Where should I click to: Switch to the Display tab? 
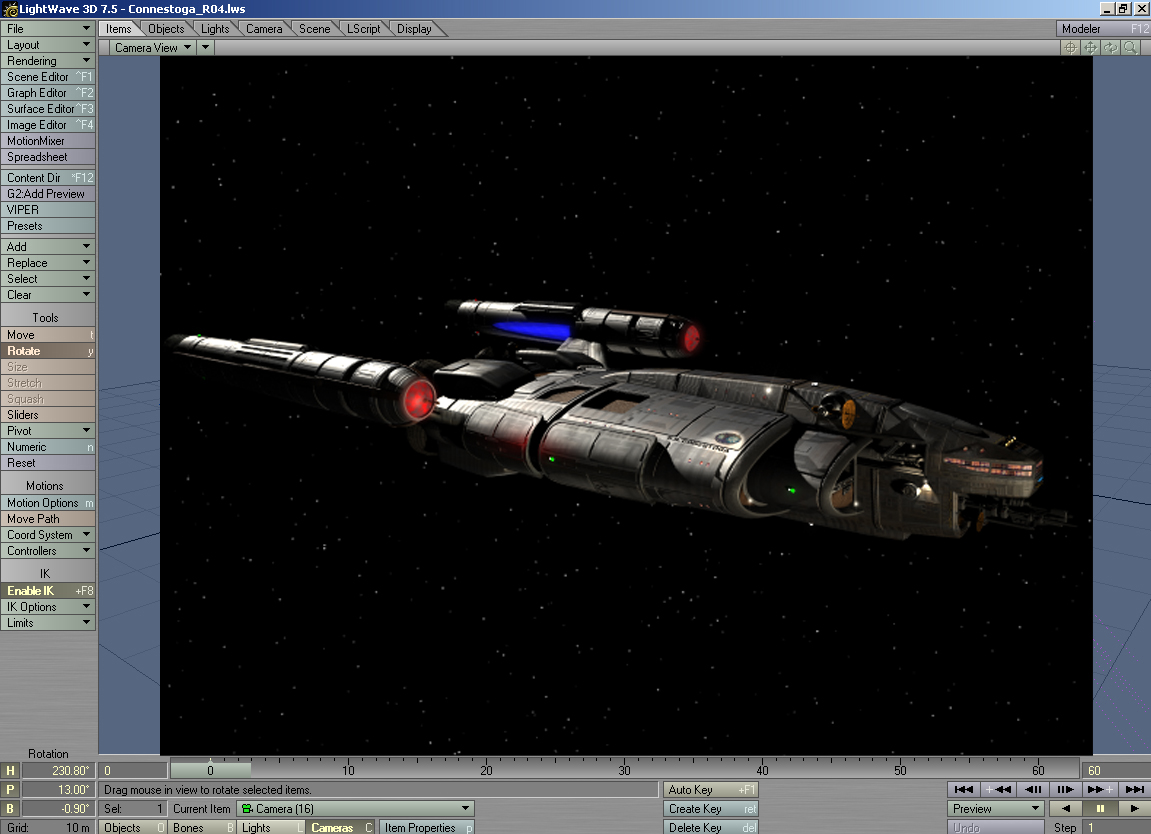tap(414, 29)
